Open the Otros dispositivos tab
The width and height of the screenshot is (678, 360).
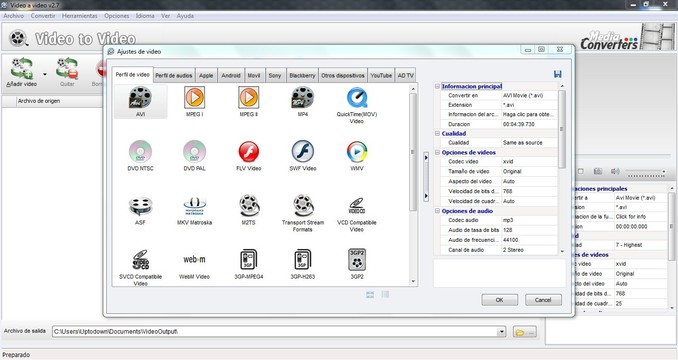[343, 75]
